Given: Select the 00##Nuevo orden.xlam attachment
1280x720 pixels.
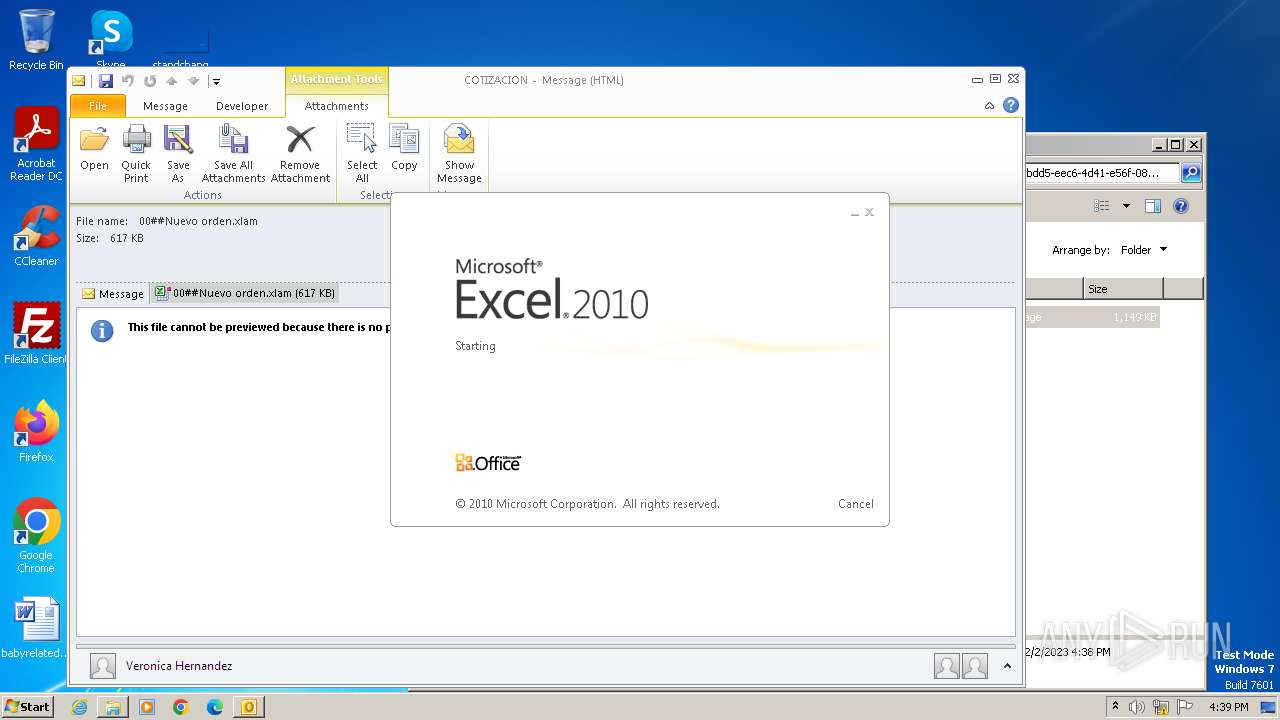Looking at the screenshot, I should (245, 293).
